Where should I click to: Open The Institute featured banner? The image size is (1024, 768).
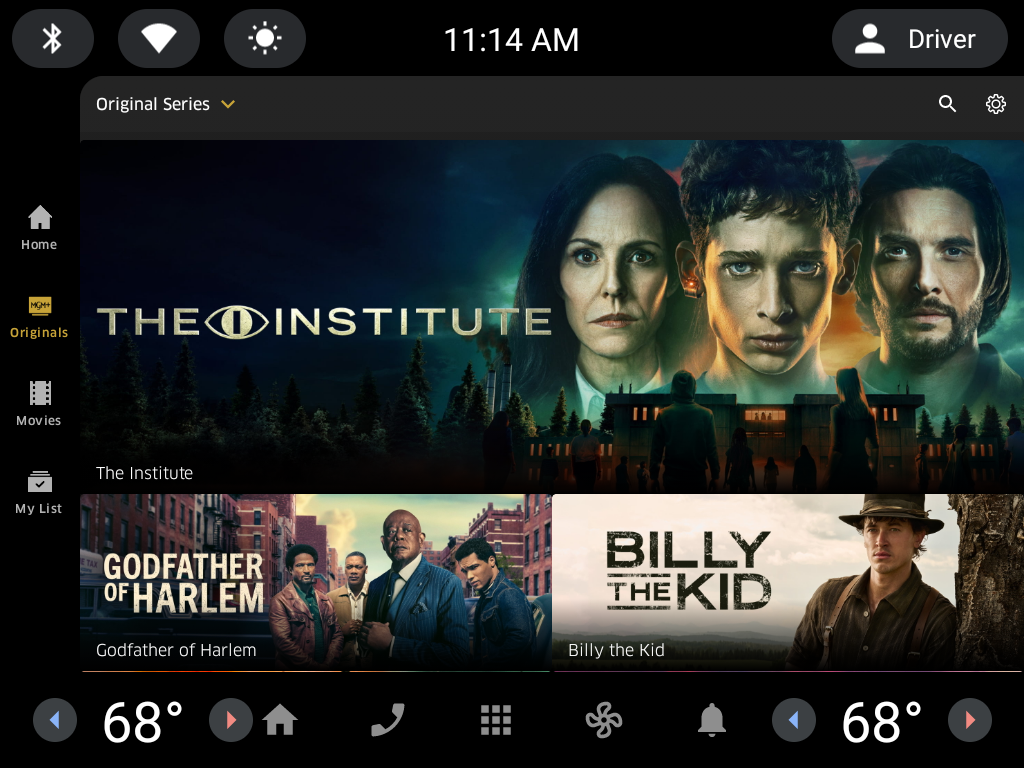(x=552, y=316)
